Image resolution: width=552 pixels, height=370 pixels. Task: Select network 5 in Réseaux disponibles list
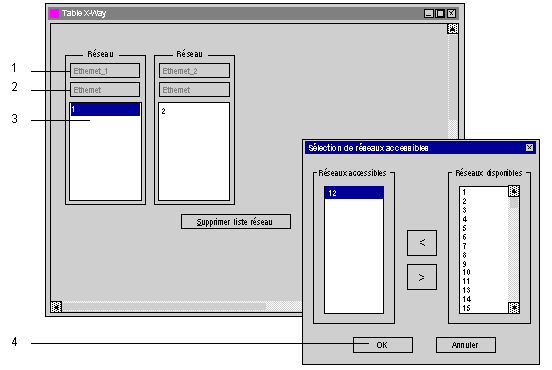point(464,228)
